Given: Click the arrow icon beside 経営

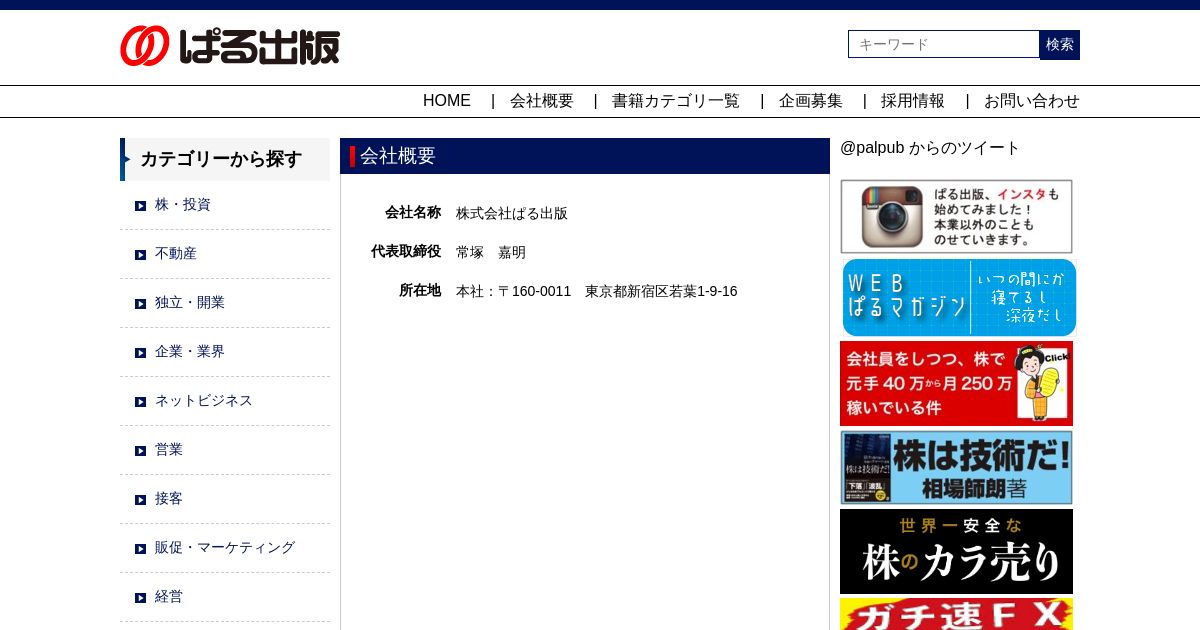Looking at the screenshot, I should click(141, 598).
